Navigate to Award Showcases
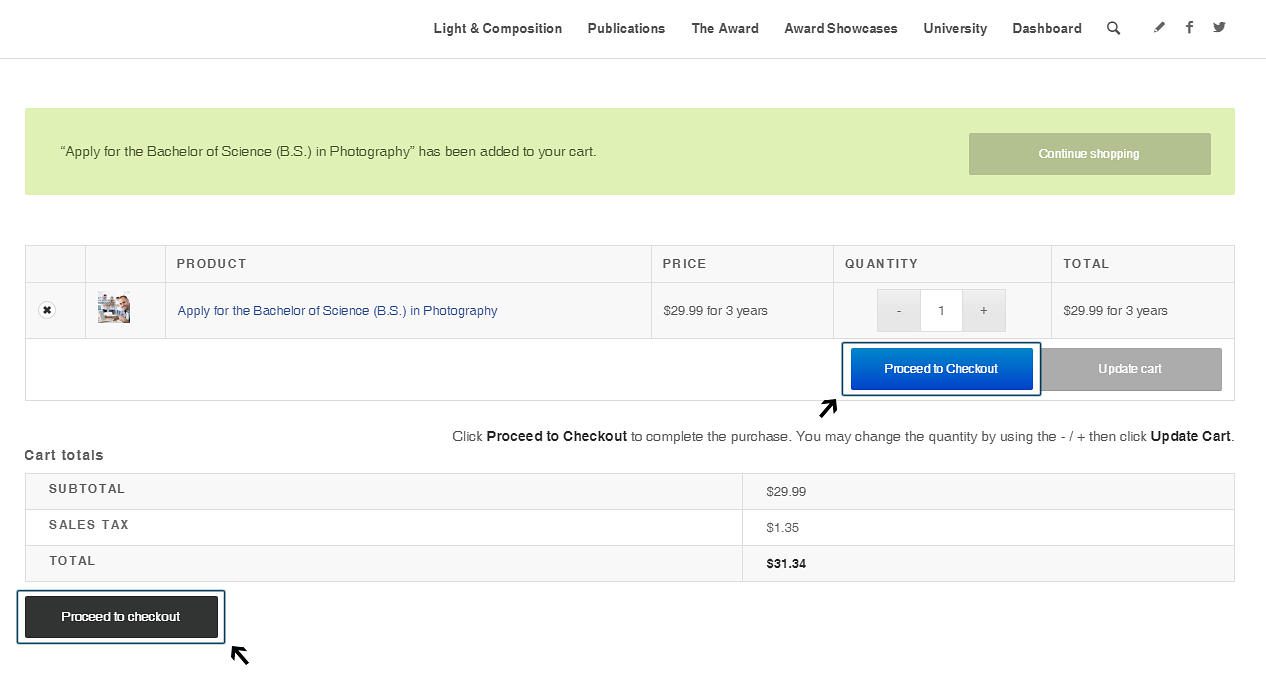 tap(841, 28)
